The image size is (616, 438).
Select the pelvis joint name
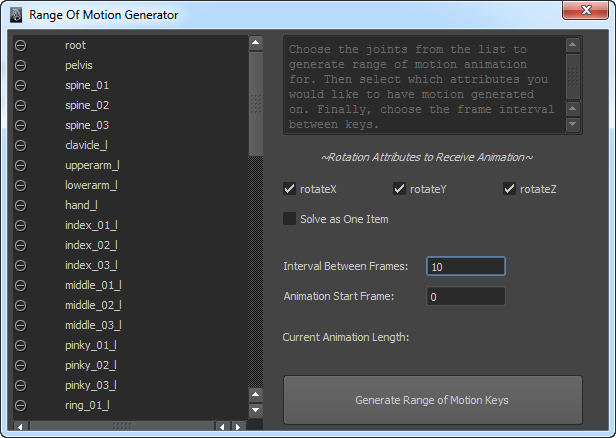79,65
